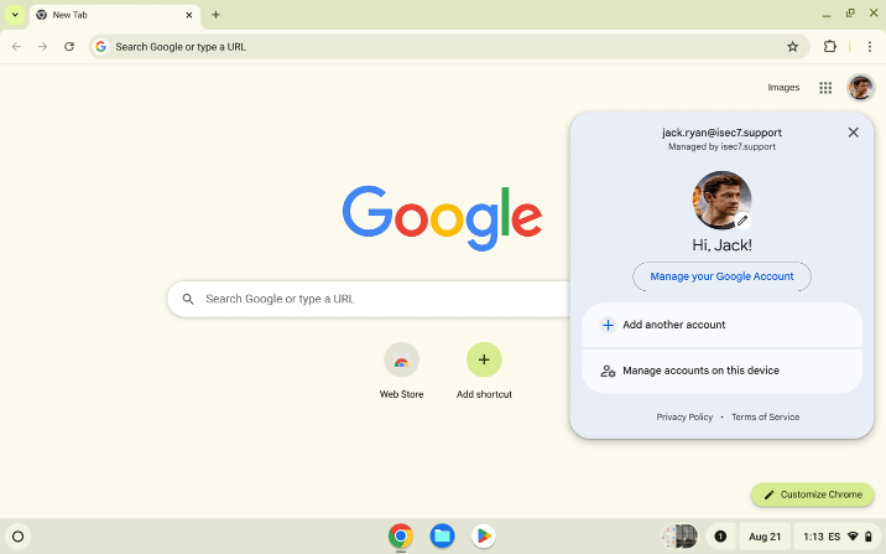Click the jack.ryan@isec7.support email text
886x554 pixels.
[x=722, y=133]
